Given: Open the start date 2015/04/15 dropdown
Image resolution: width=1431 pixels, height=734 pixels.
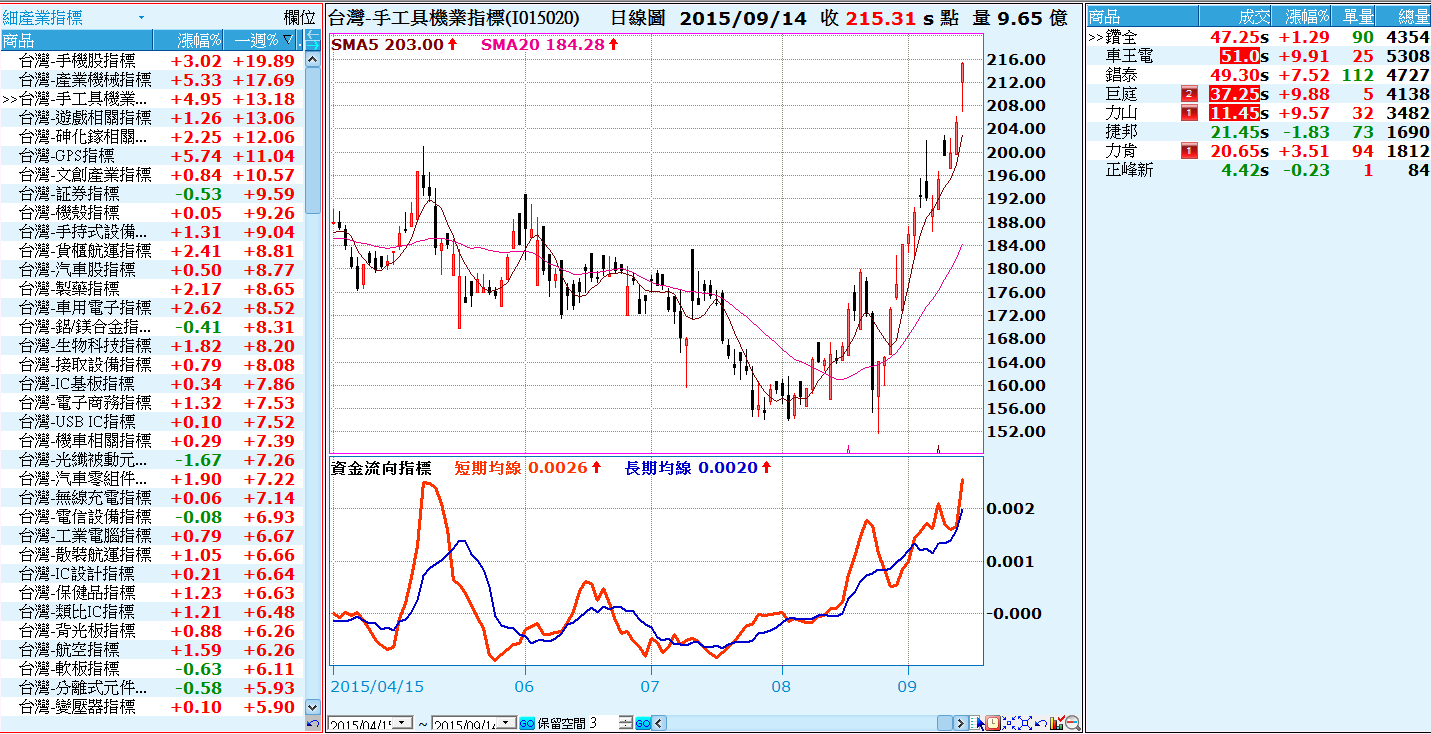Looking at the screenshot, I should (x=403, y=723).
